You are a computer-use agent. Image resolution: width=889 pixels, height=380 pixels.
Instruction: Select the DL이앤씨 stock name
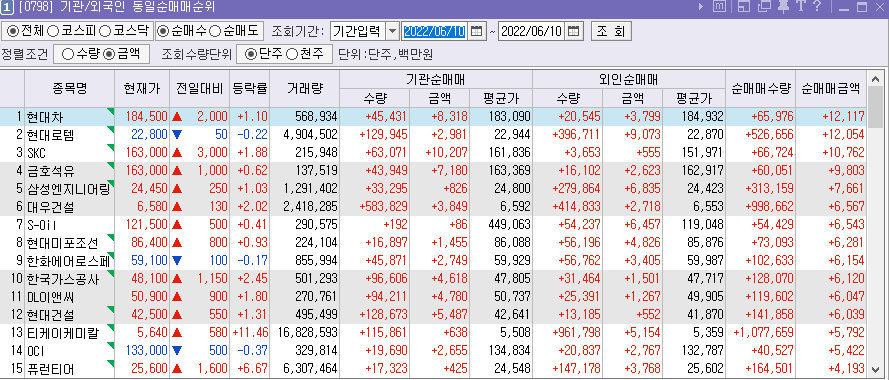[x=50, y=296]
